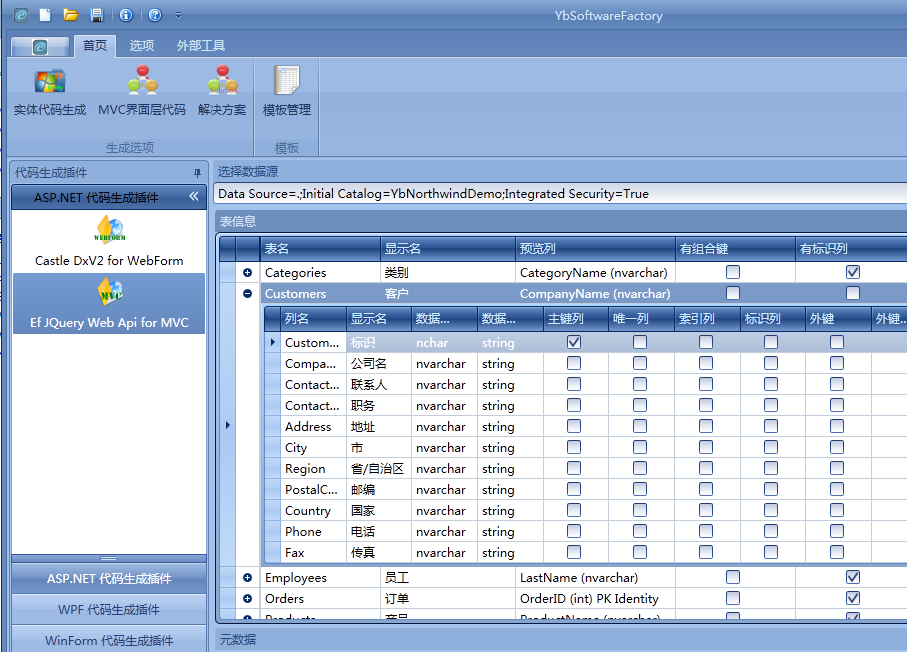Select the 订单 display name cell

pos(448,598)
